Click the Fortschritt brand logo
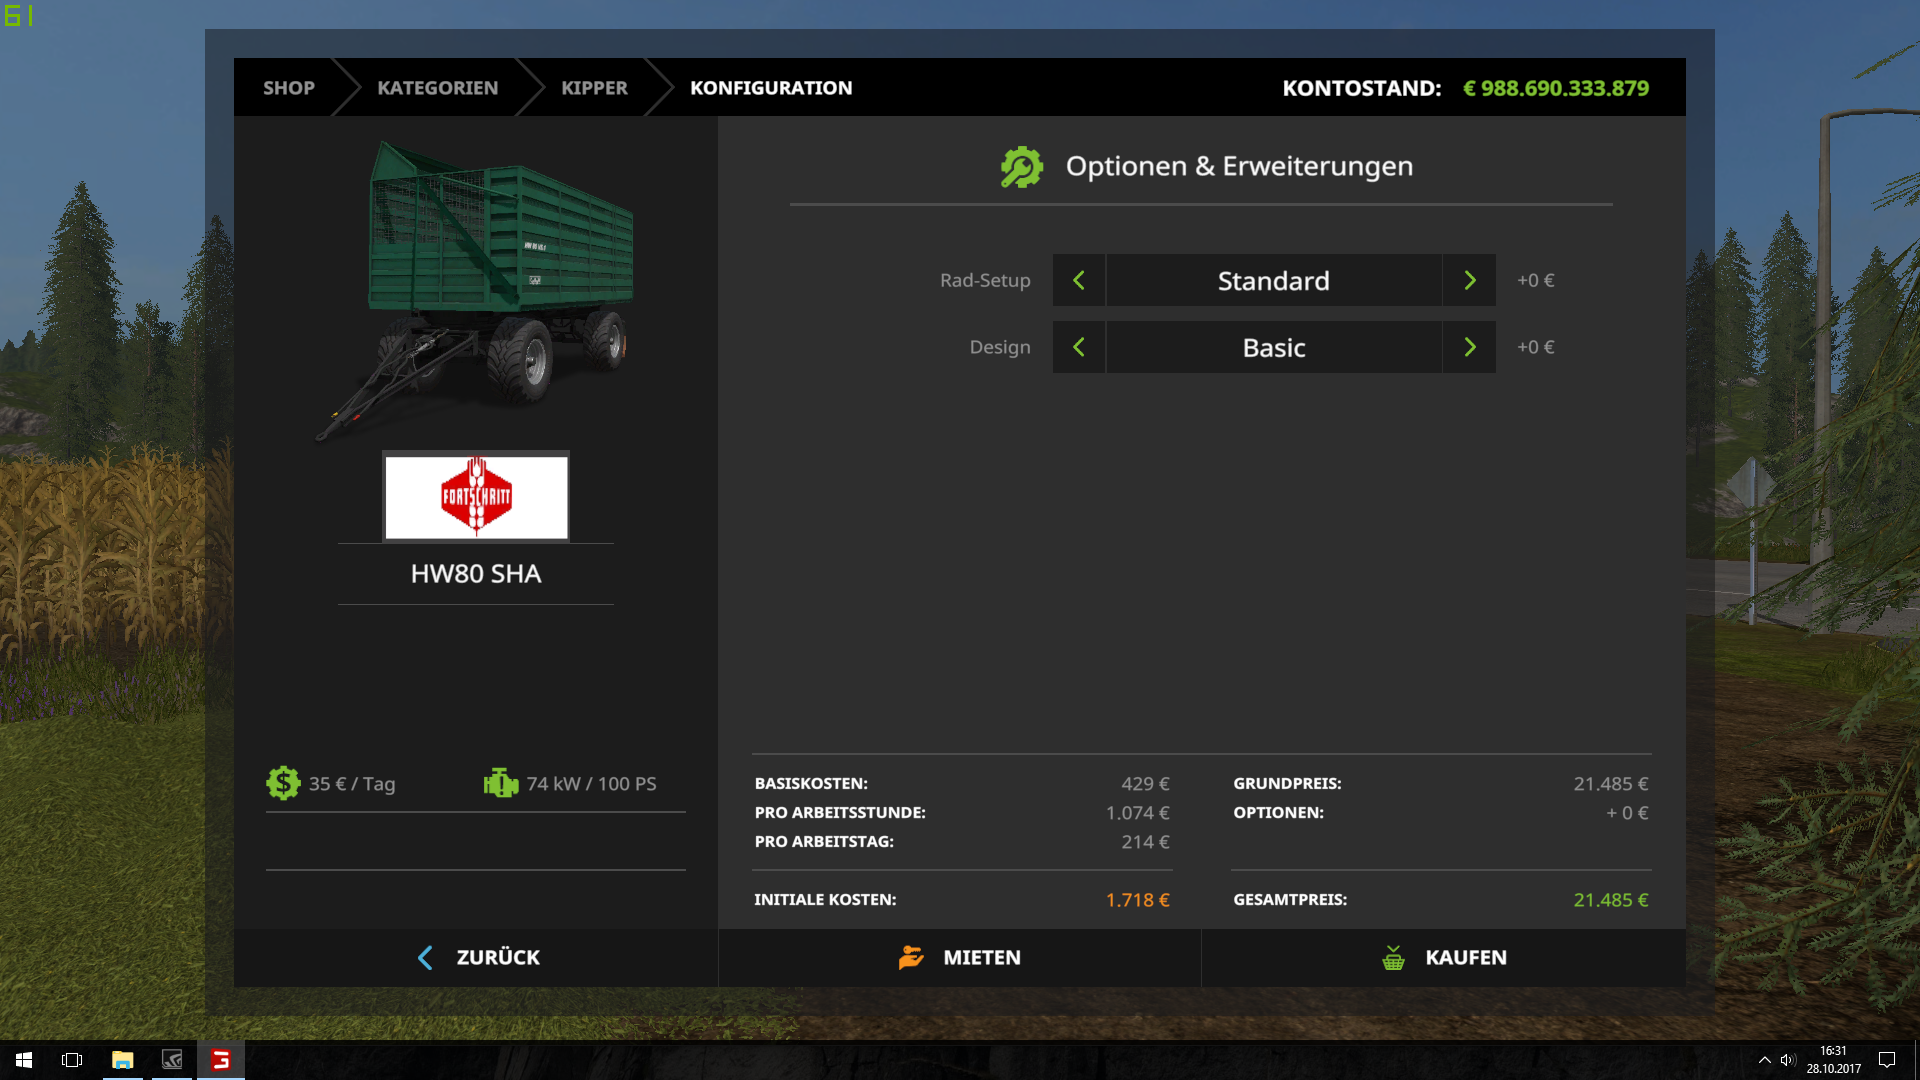The height and width of the screenshot is (1080, 1920). [x=476, y=497]
